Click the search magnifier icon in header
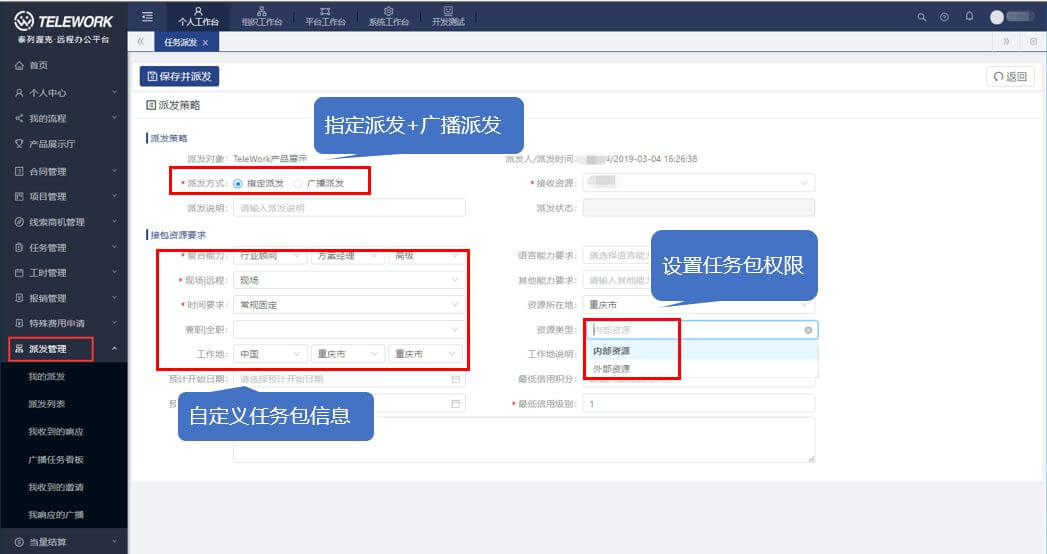The height and width of the screenshot is (554, 1047). [922, 17]
